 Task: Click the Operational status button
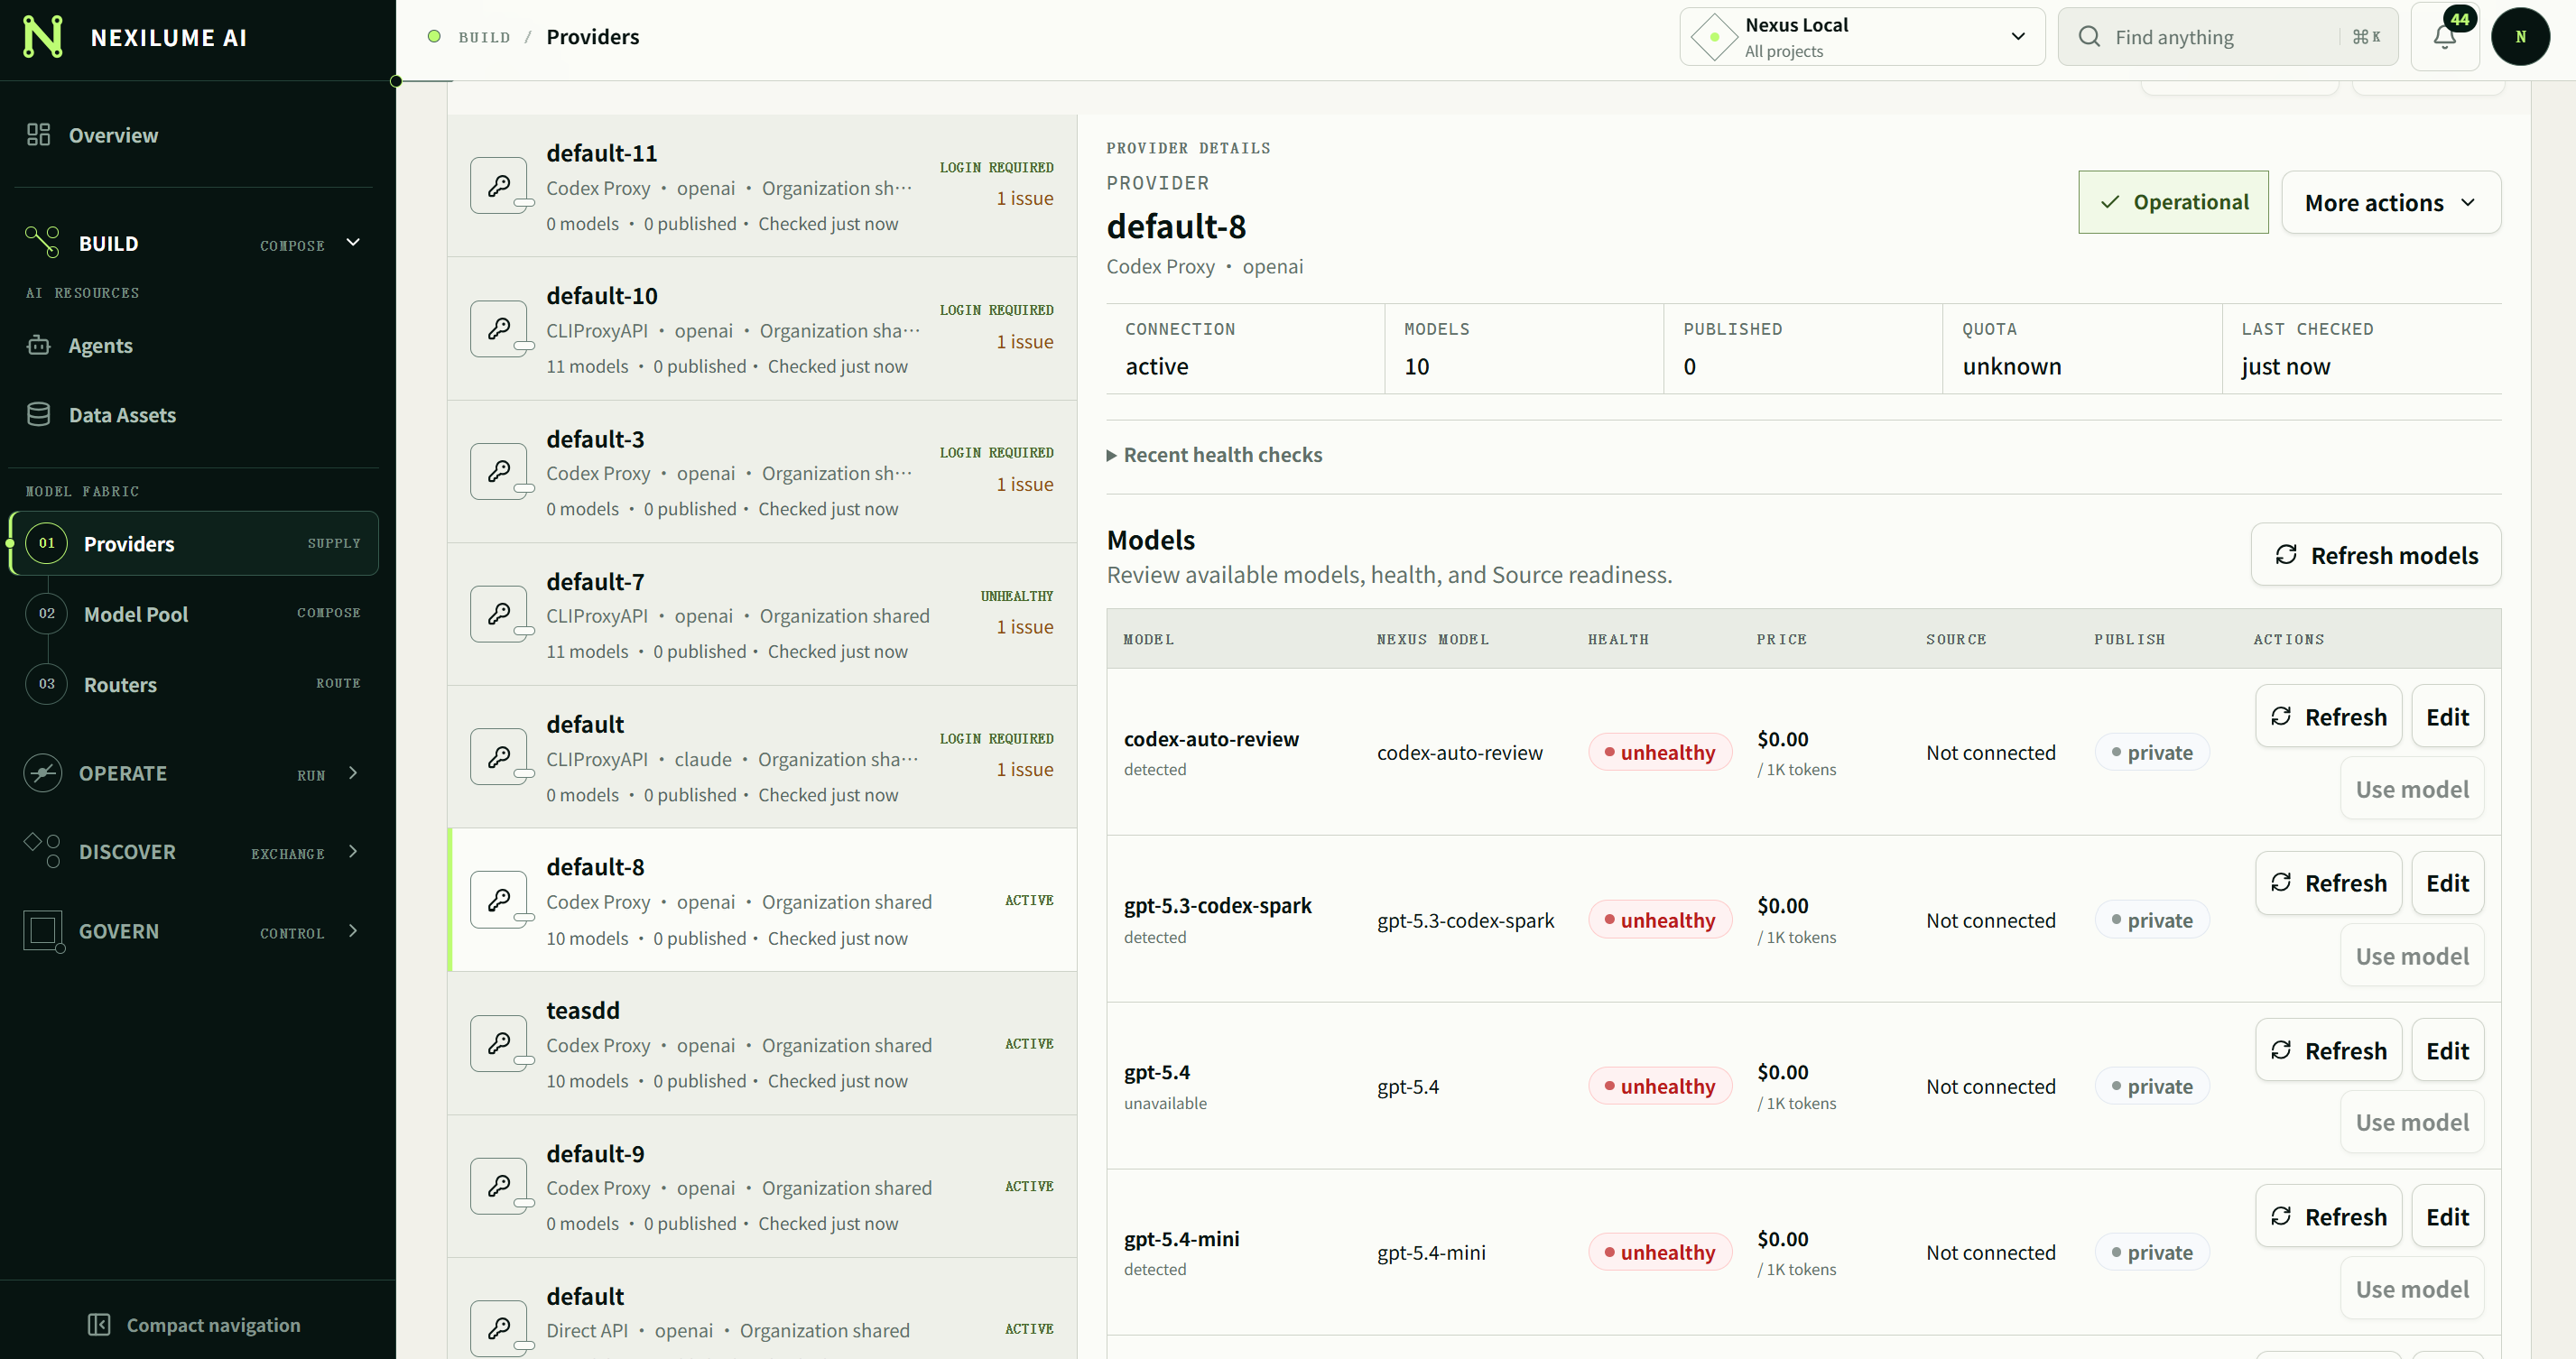point(2173,202)
